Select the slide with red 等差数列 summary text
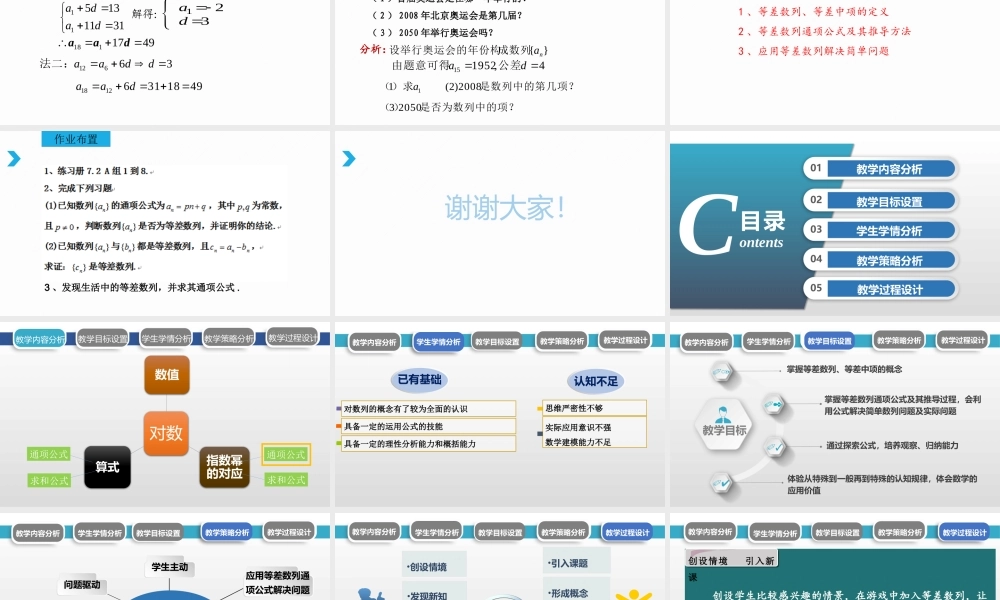Viewport: 1000px width, 600px height. (x=835, y=62)
